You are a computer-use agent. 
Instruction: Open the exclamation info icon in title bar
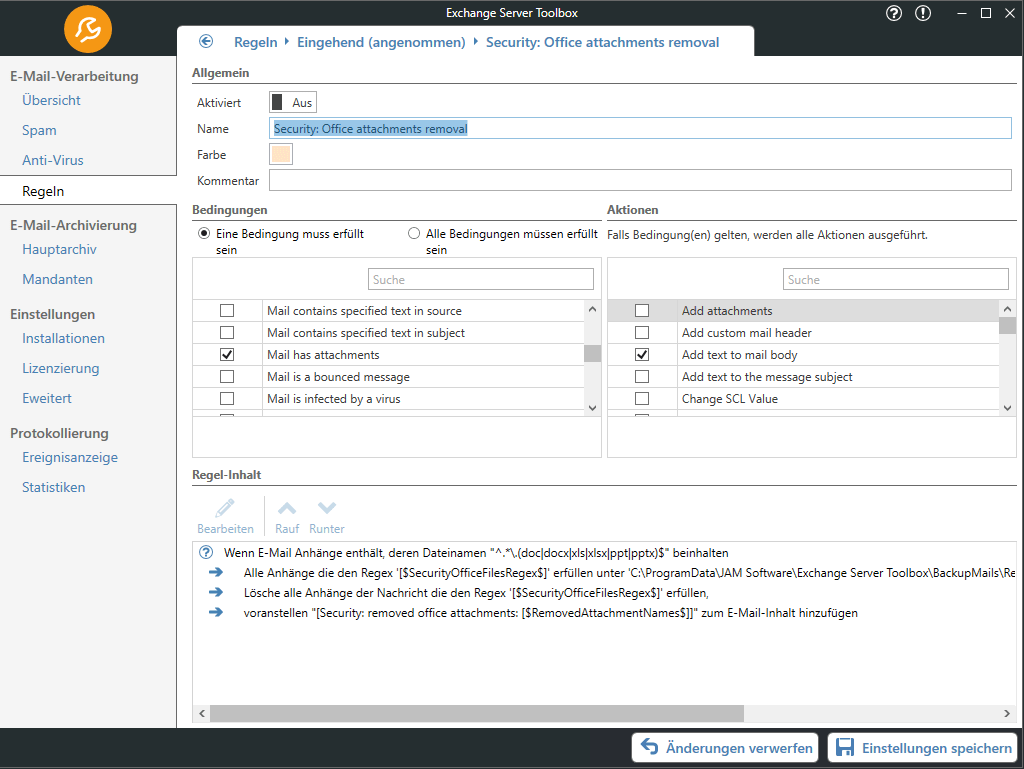pos(923,13)
